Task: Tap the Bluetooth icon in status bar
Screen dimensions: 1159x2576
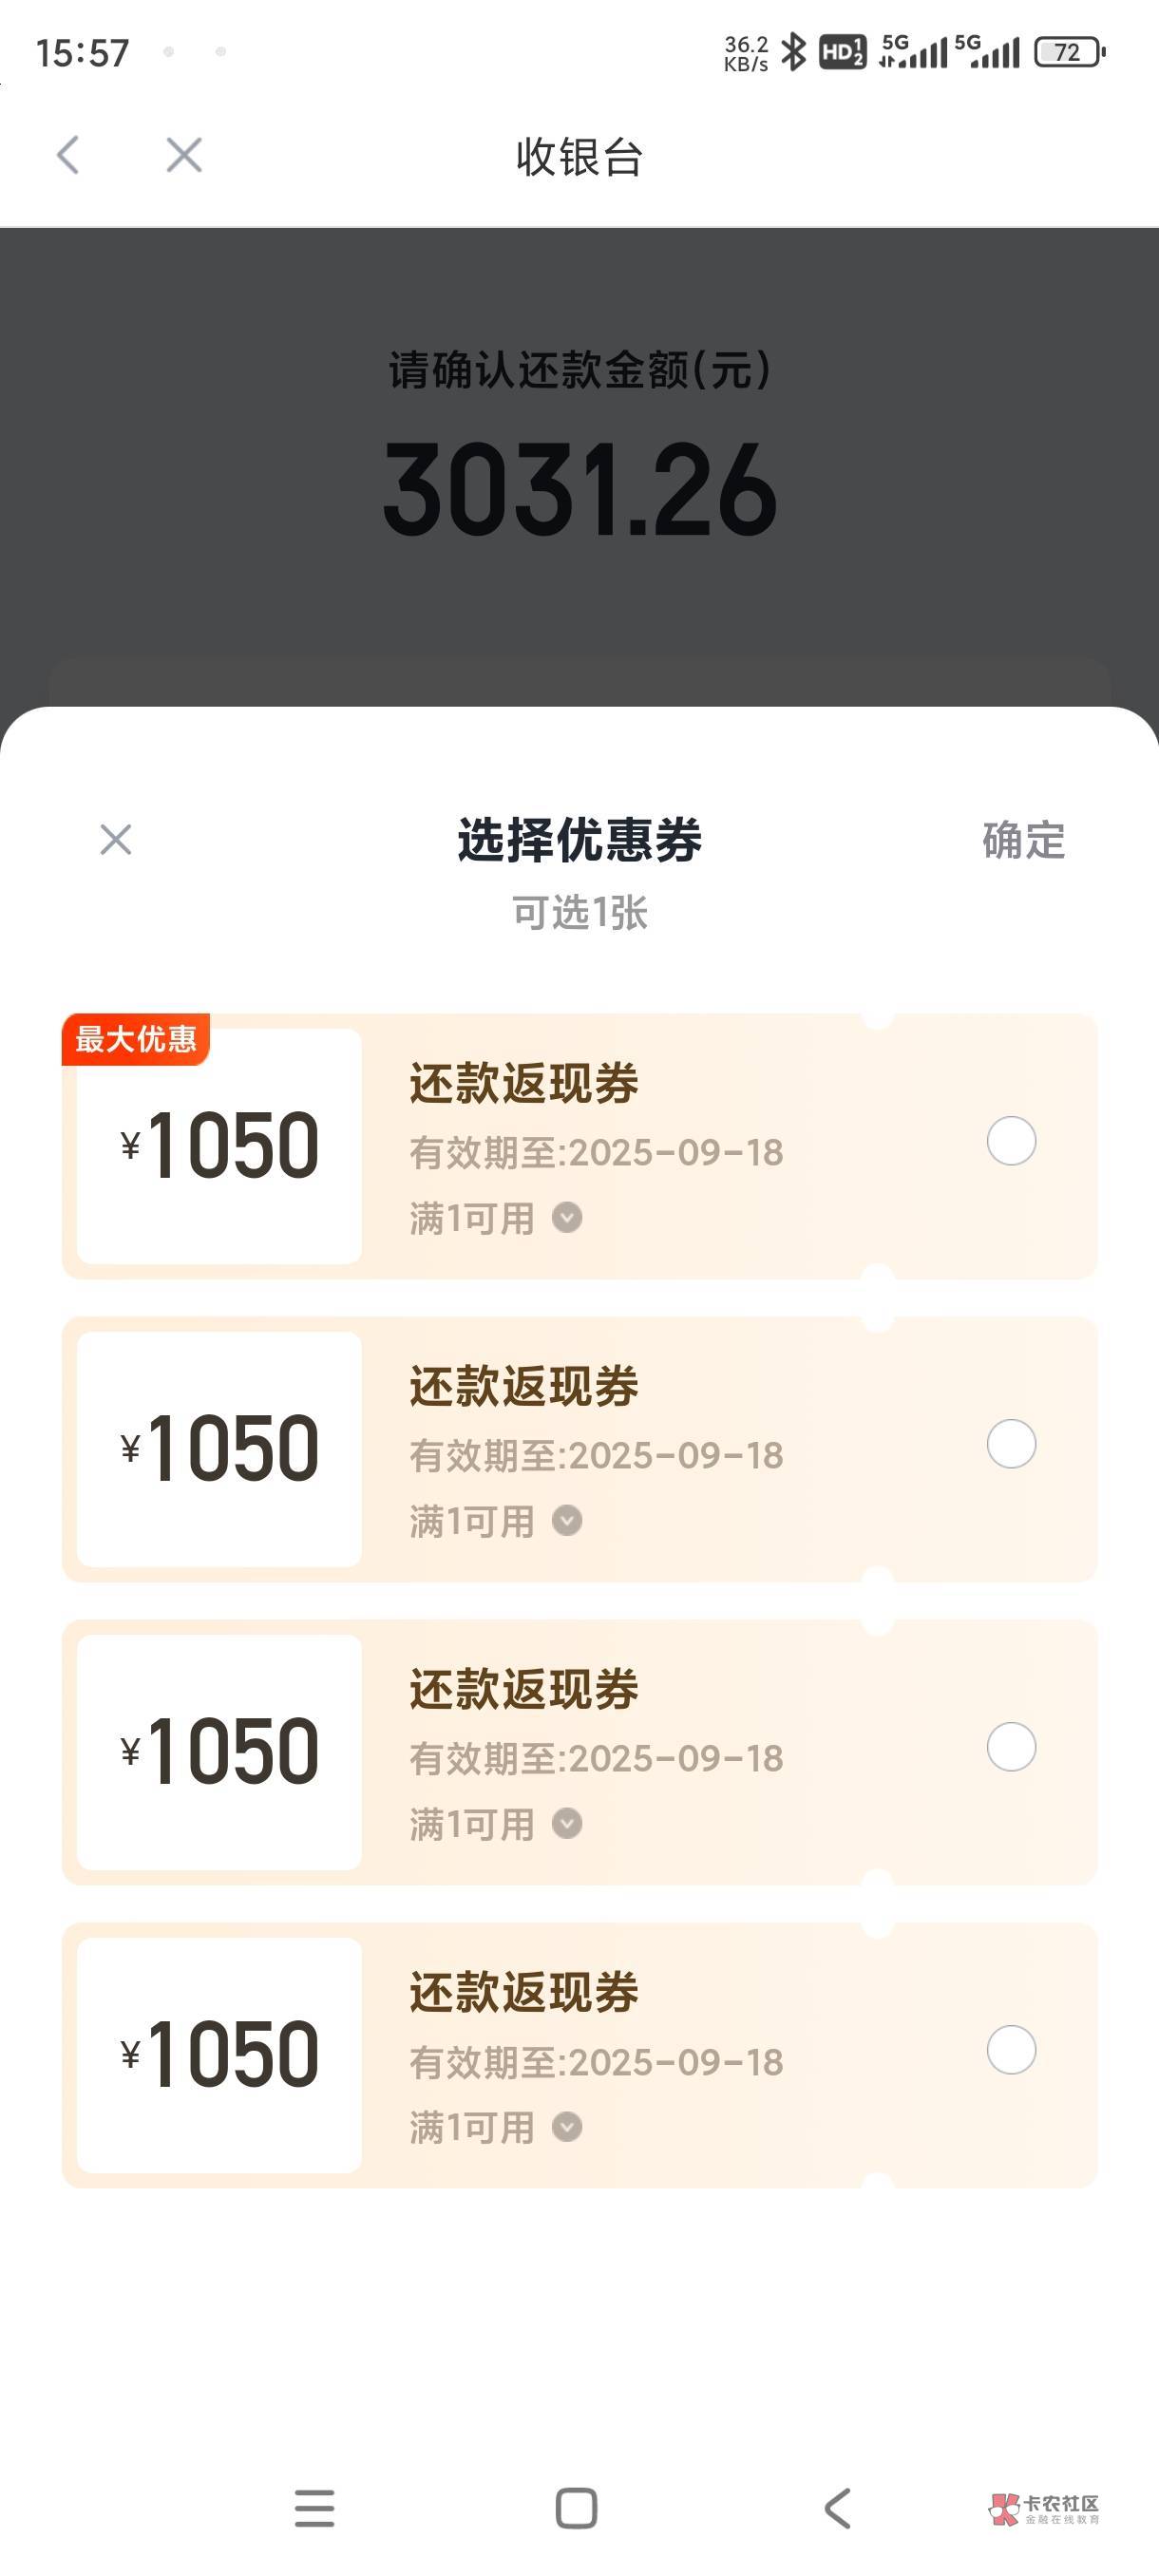Action: coord(793,52)
